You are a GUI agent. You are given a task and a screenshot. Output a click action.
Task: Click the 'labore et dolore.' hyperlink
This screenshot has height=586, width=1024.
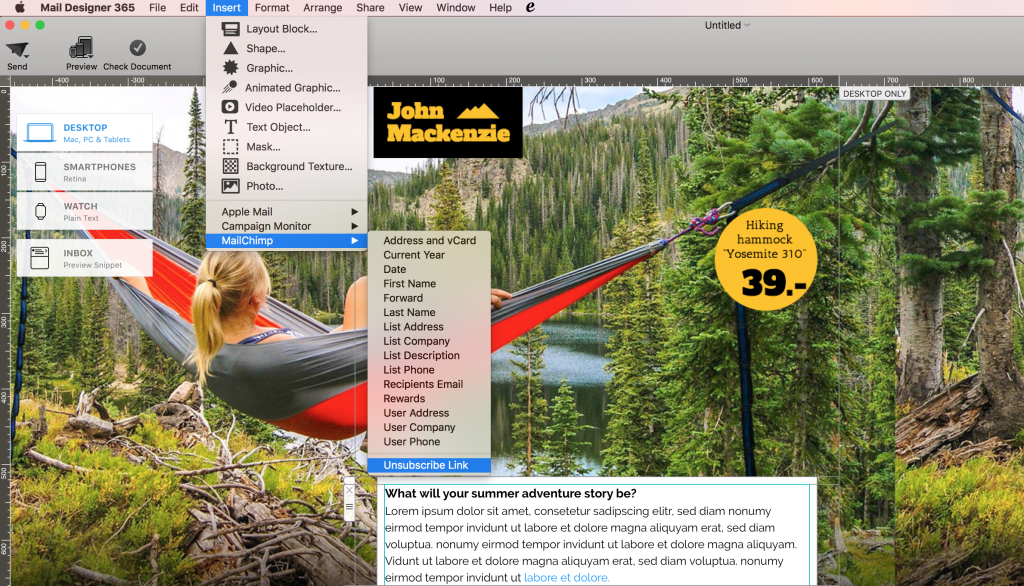tap(566, 578)
